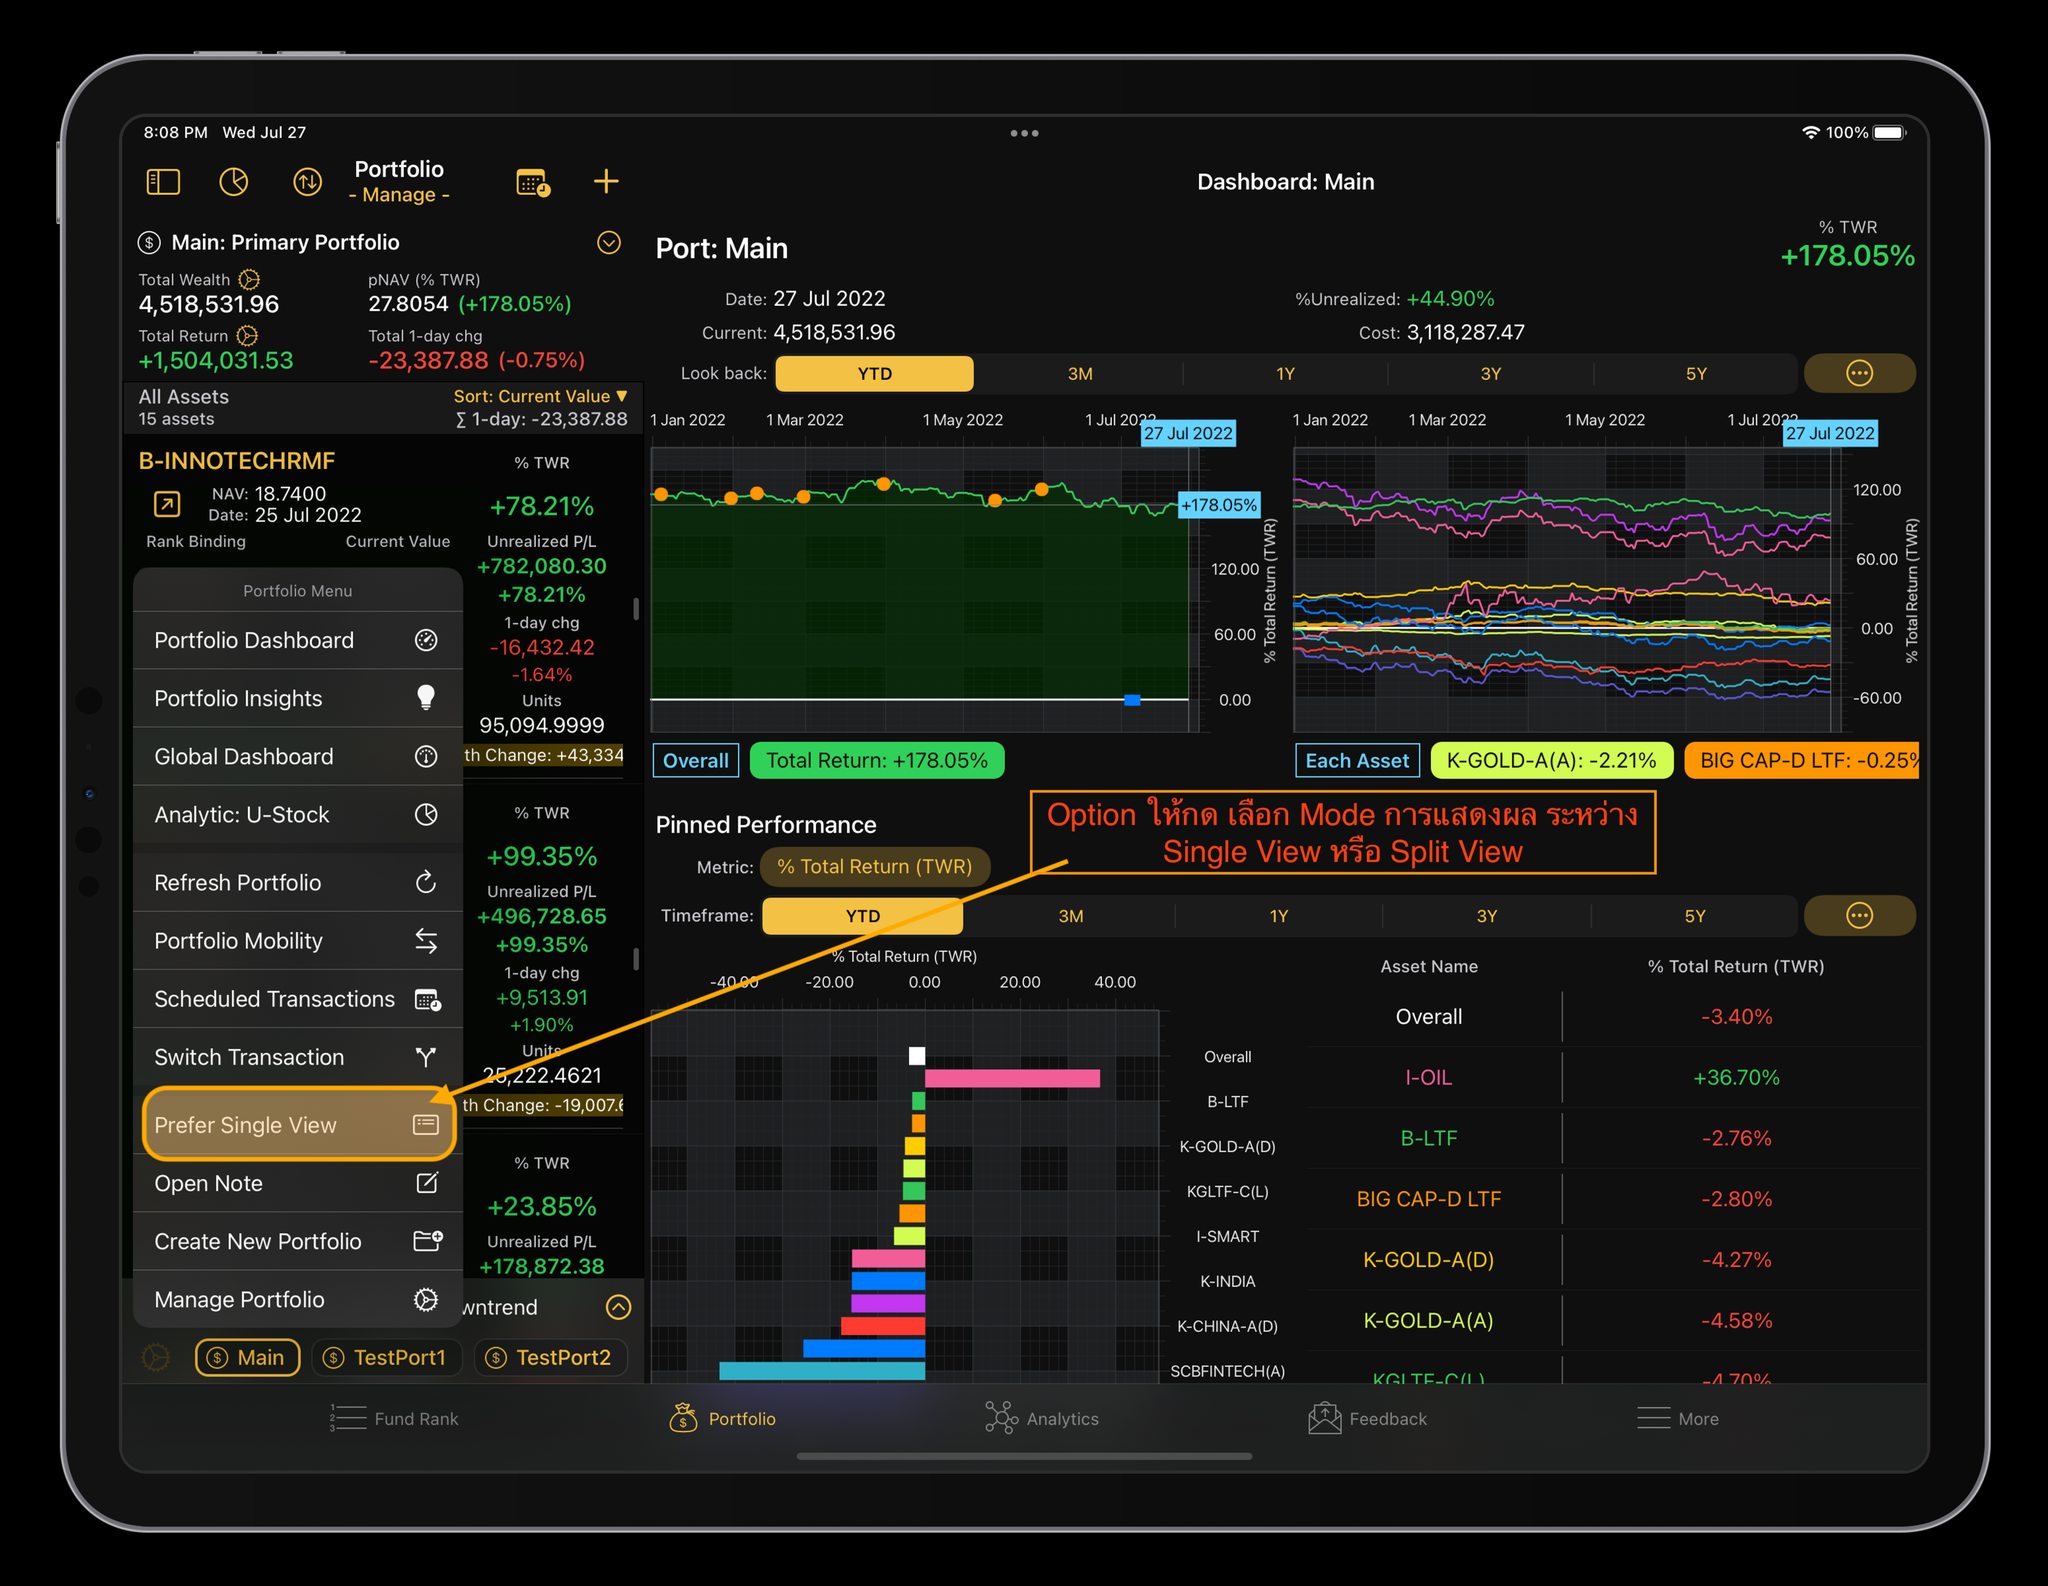The height and width of the screenshot is (1586, 2048).
Task: Open Global Dashboard menu item
Action: click(297, 756)
